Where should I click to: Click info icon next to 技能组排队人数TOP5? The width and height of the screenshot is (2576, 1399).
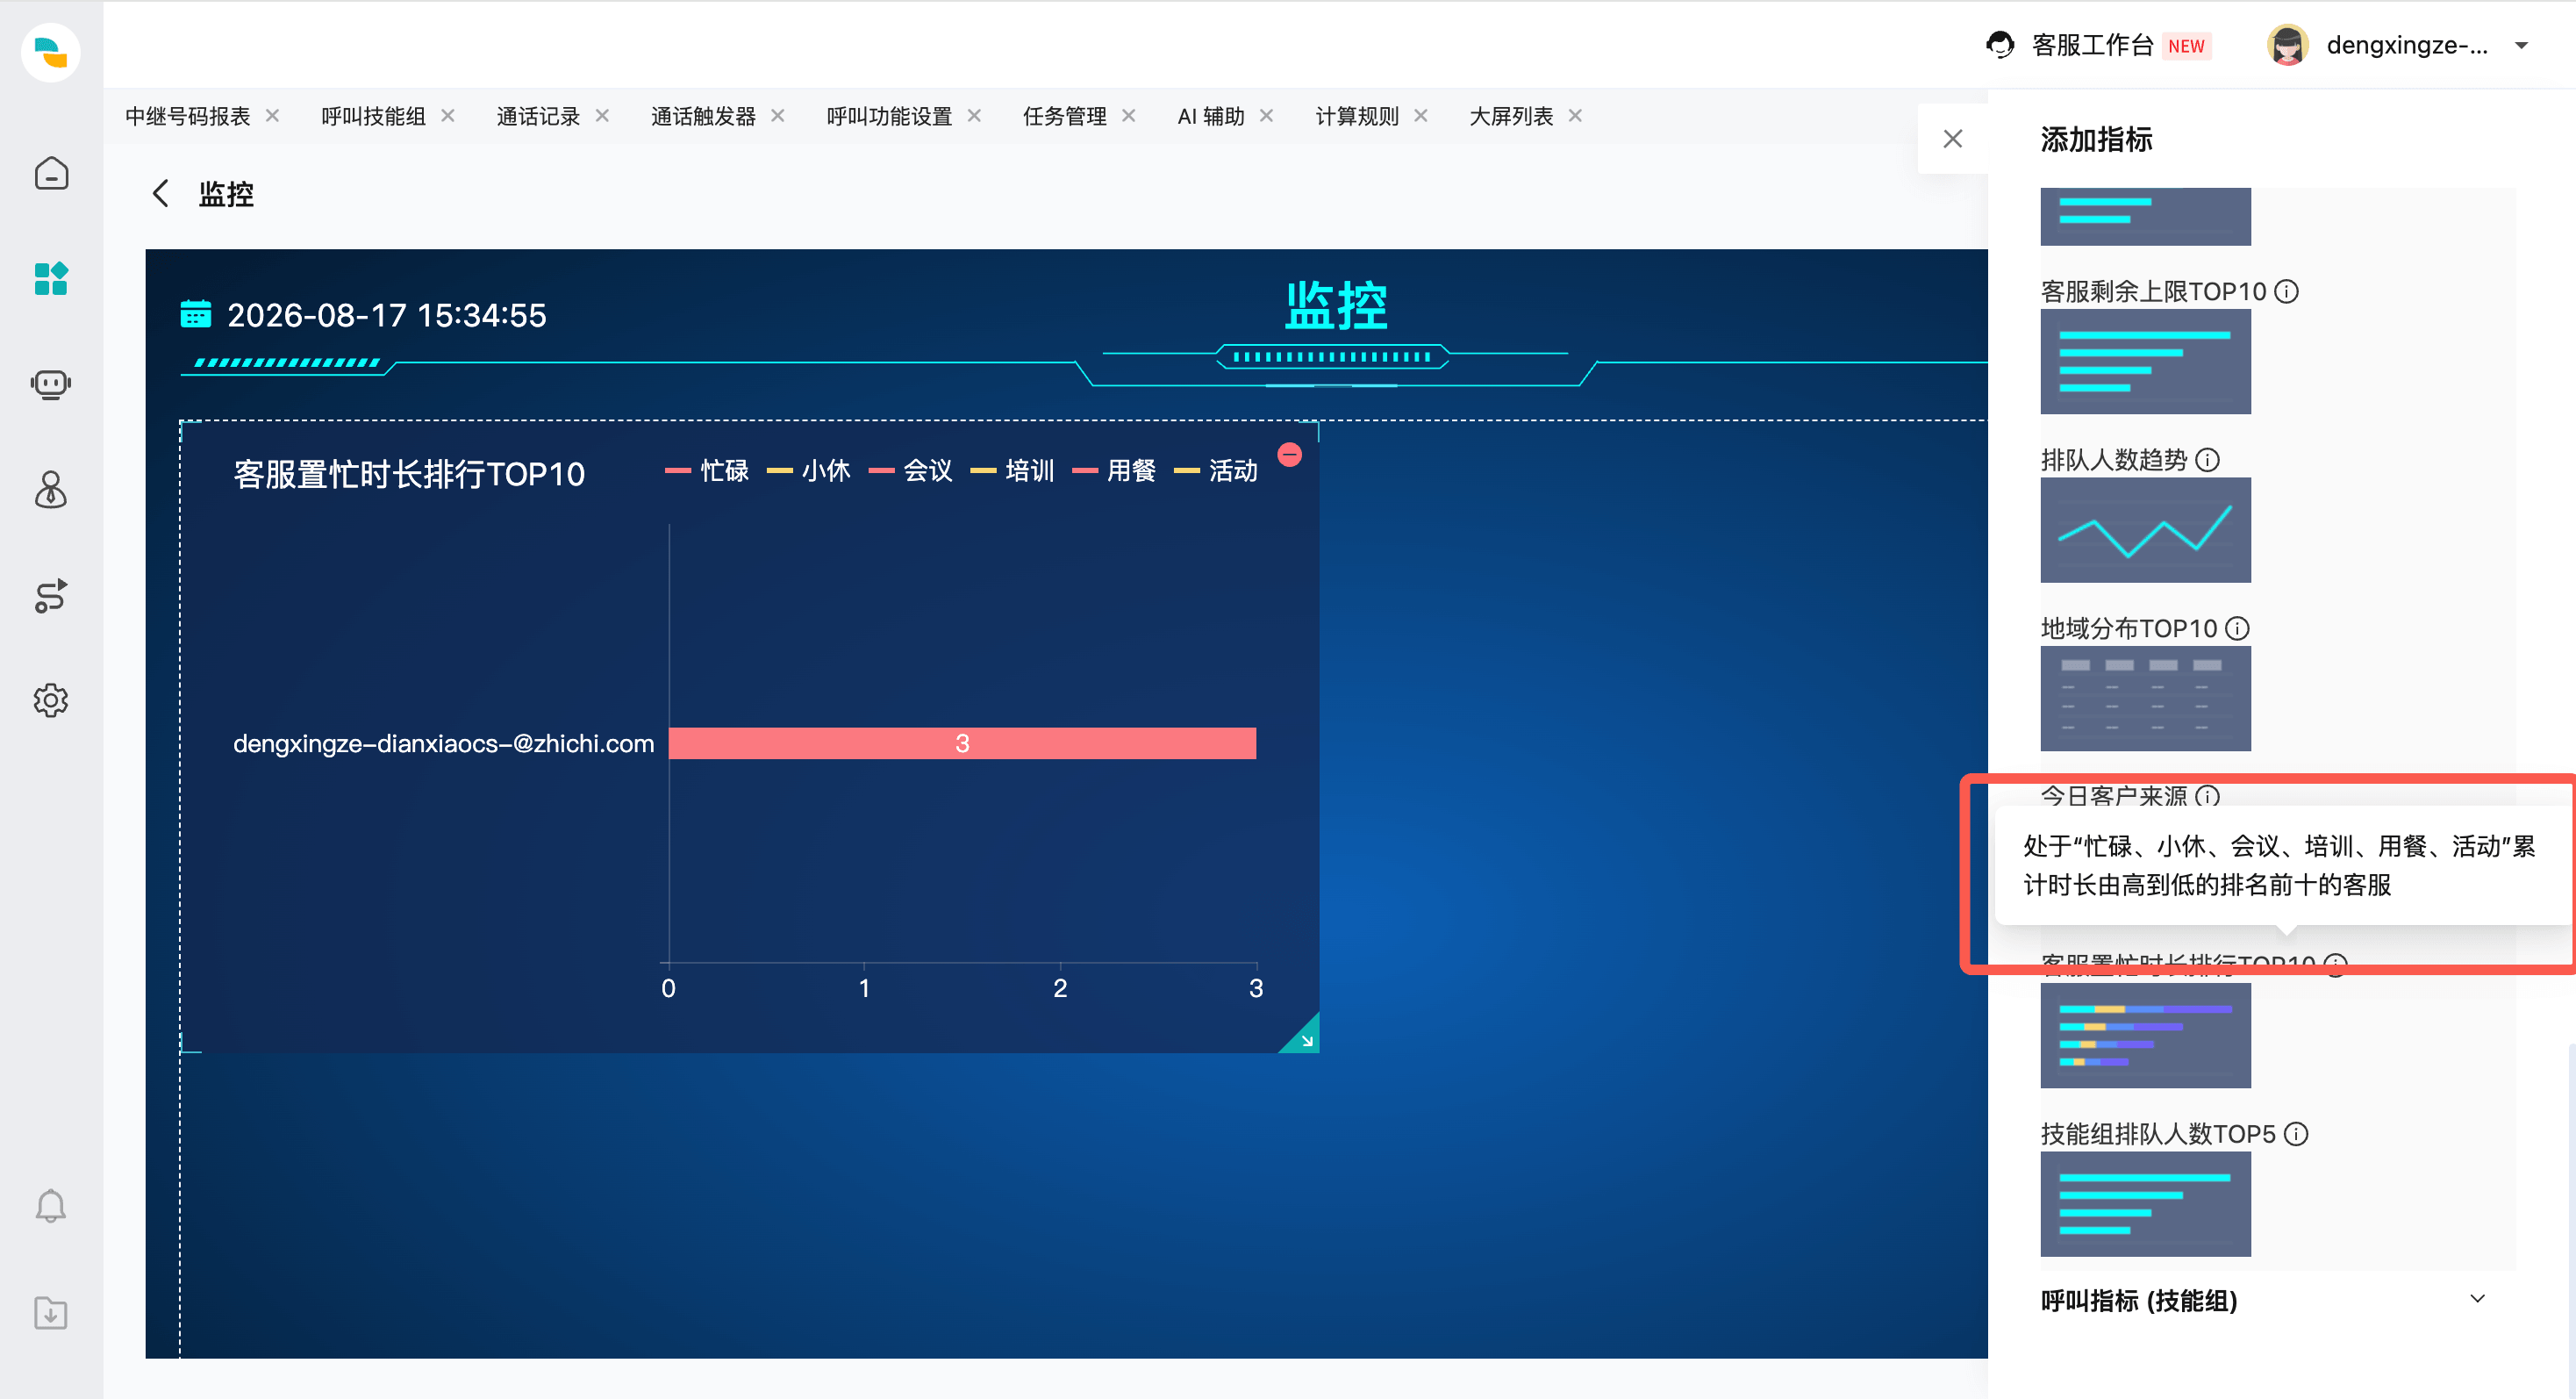point(2296,1134)
